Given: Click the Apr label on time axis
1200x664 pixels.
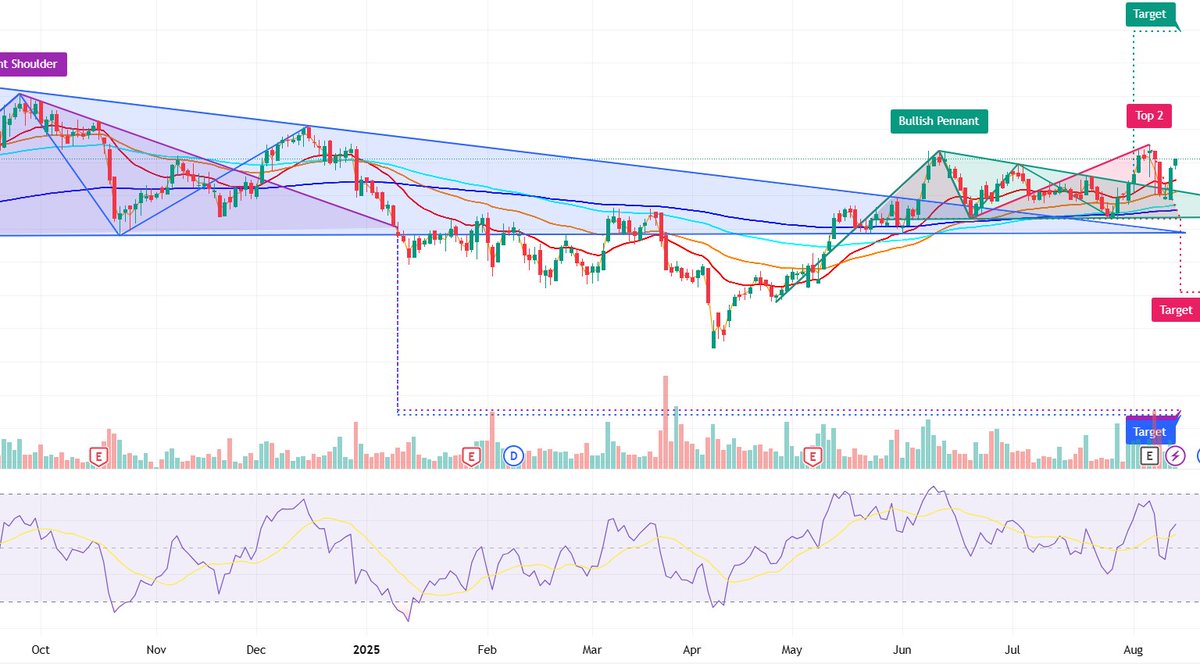Looking at the screenshot, I should [x=694, y=648].
